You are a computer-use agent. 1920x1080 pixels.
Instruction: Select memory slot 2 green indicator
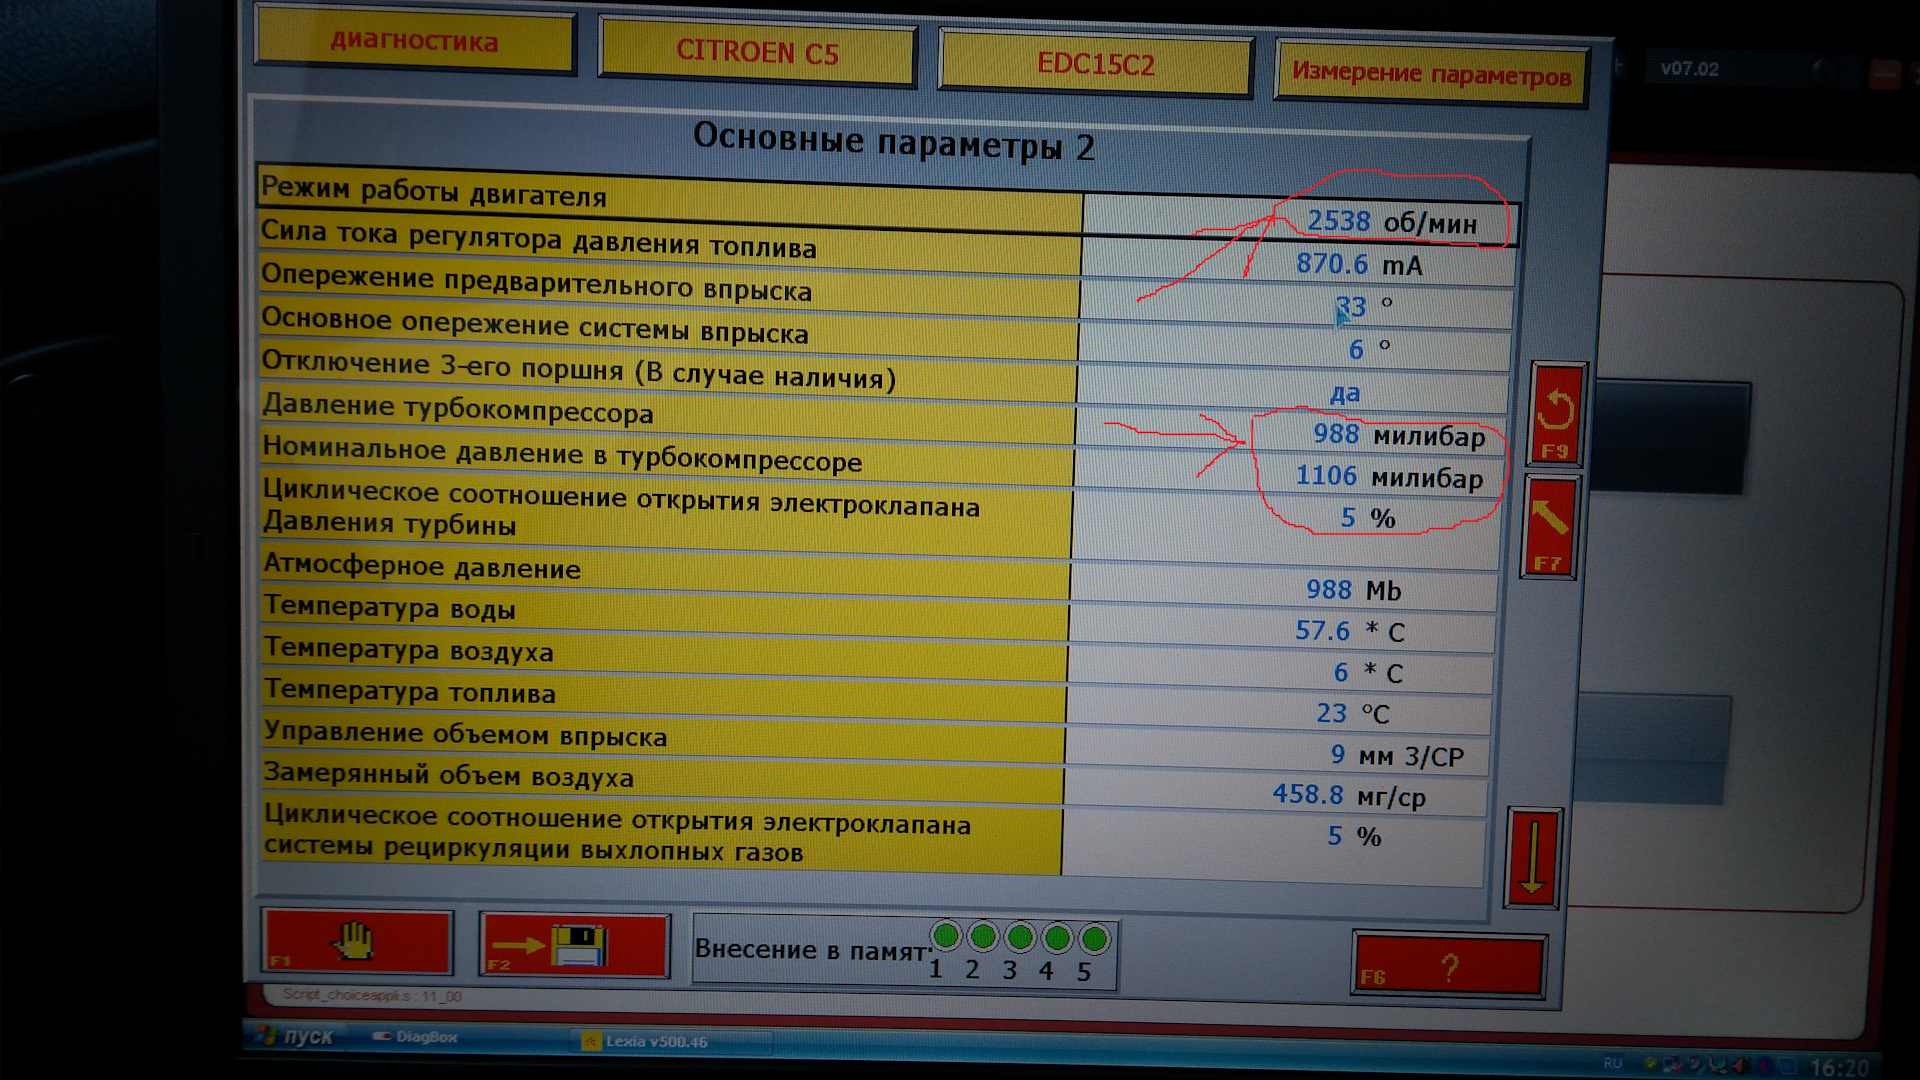click(x=983, y=937)
